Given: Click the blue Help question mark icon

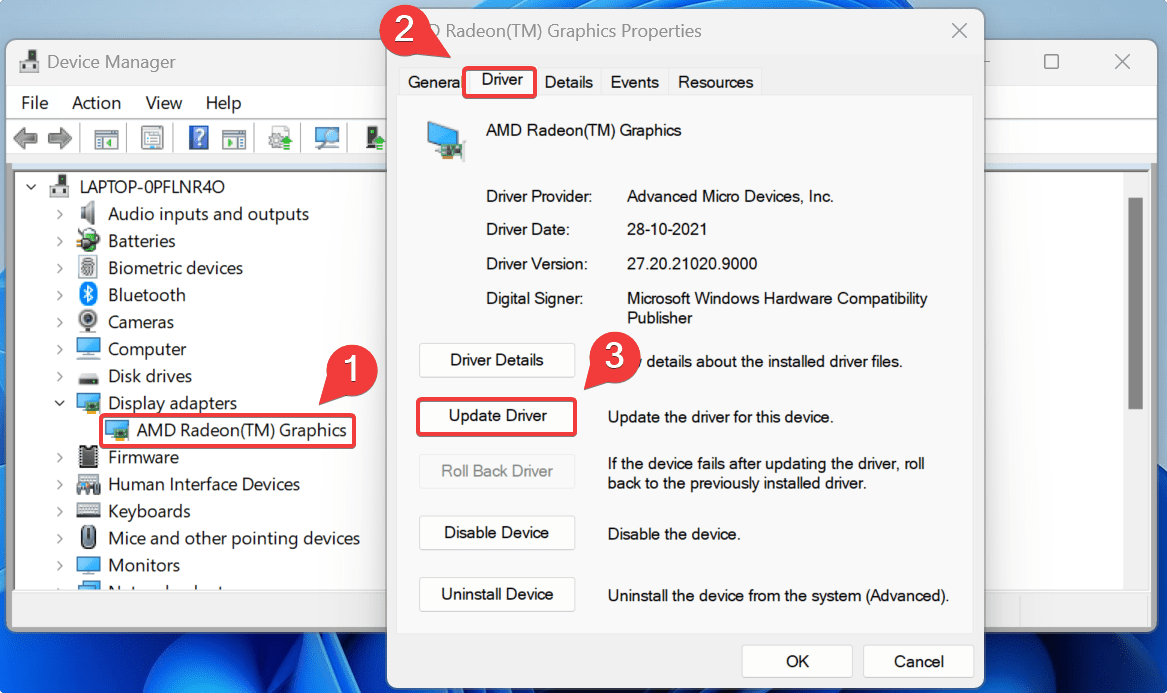Looking at the screenshot, I should pyautogui.click(x=198, y=137).
